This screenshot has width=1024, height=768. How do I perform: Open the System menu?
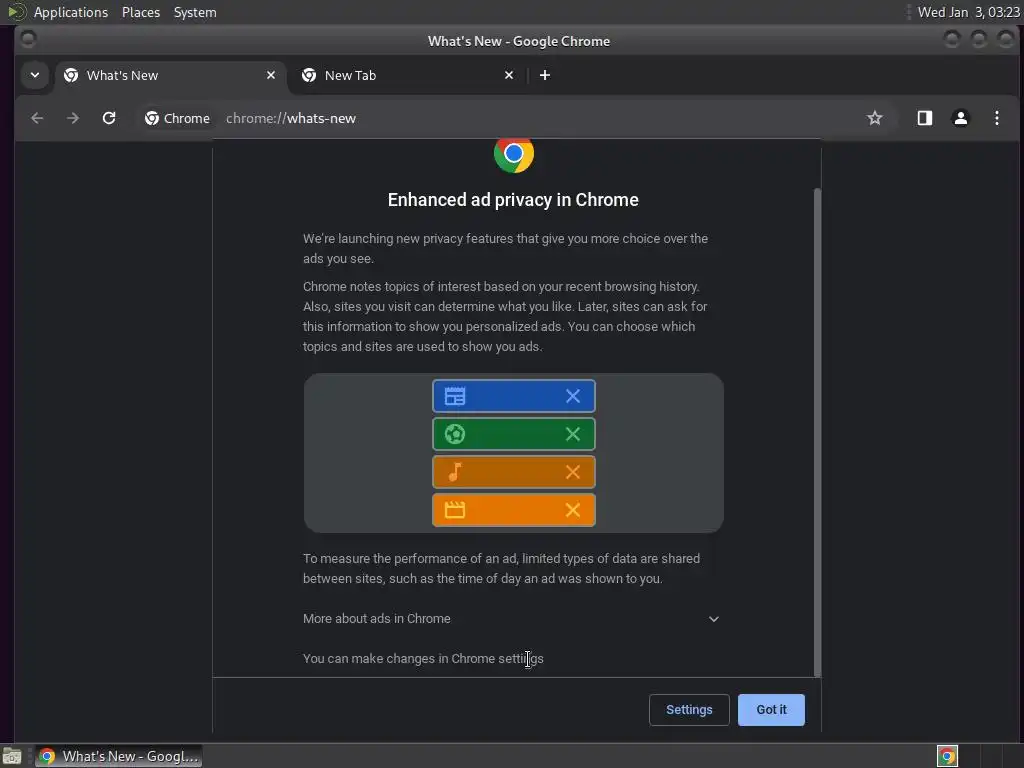(195, 12)
